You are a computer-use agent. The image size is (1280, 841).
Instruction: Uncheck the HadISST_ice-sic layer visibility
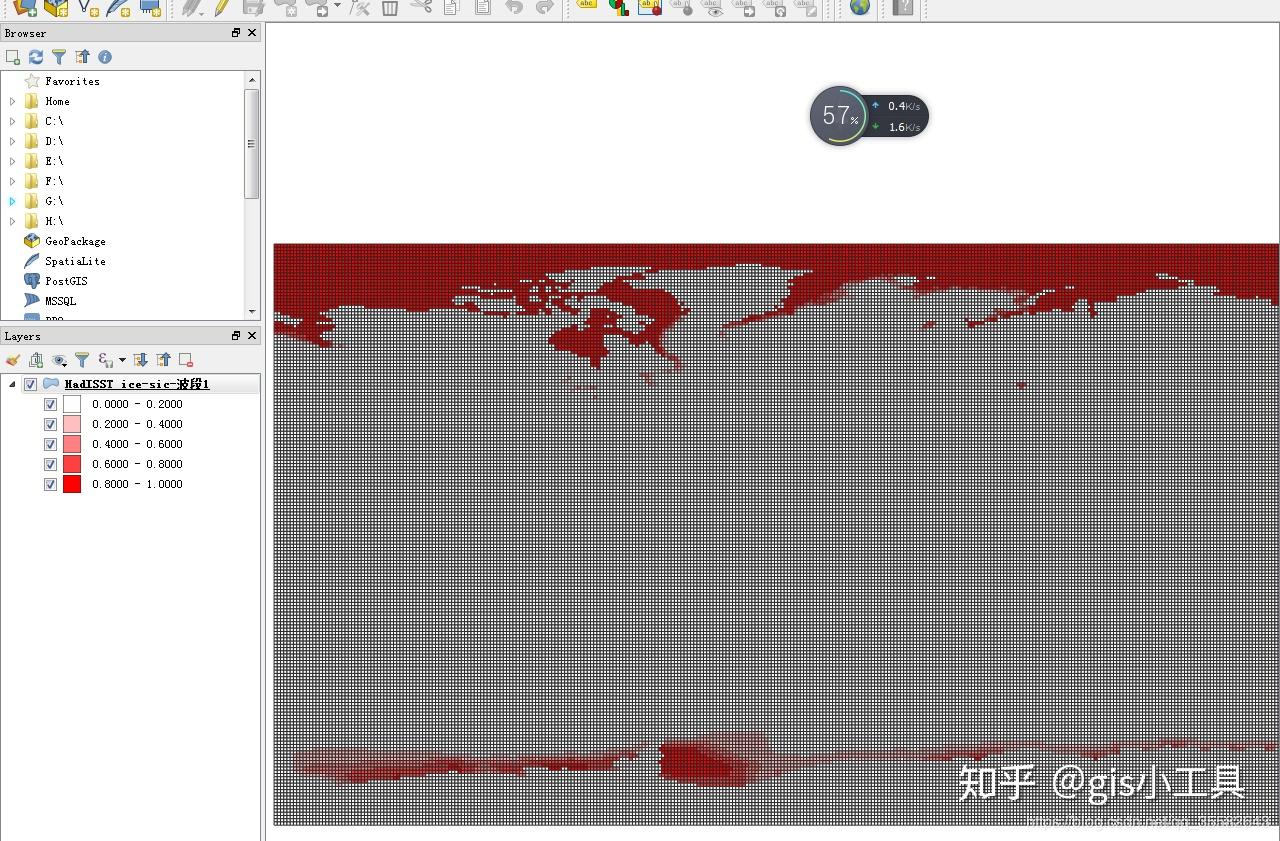31,384
